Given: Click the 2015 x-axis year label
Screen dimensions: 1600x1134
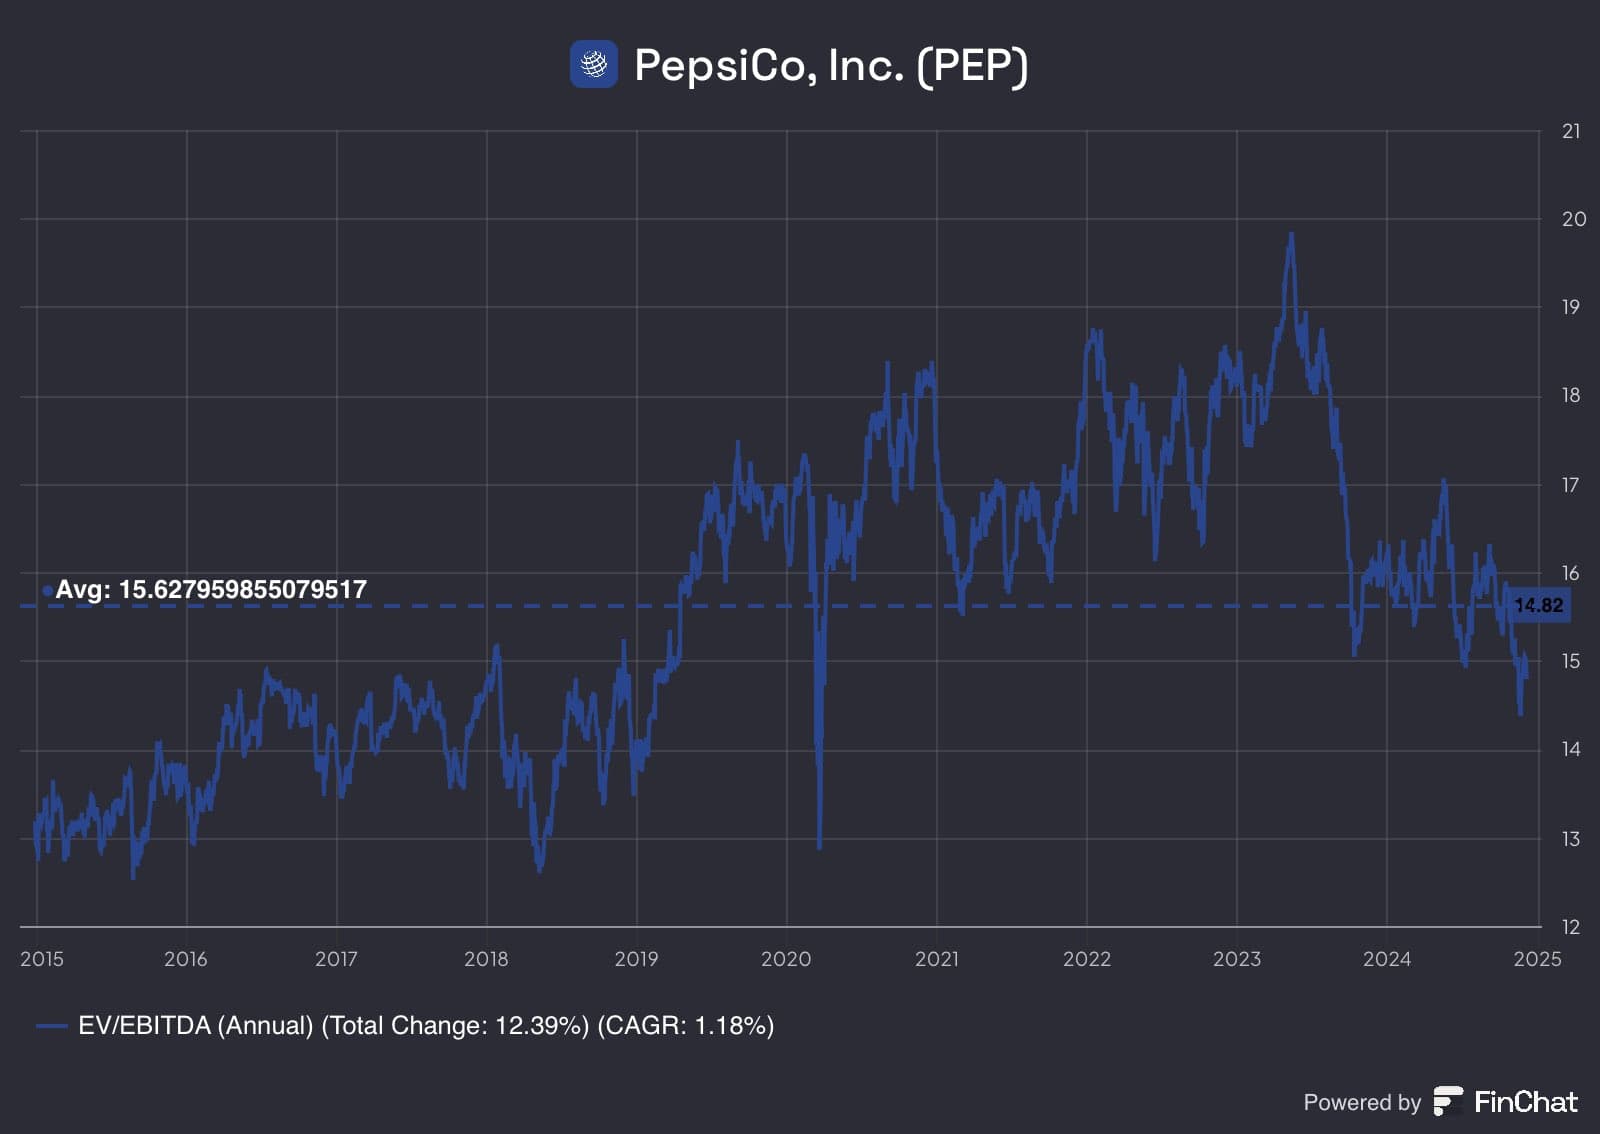Looking at the screenshot, I should coord(42,959).
